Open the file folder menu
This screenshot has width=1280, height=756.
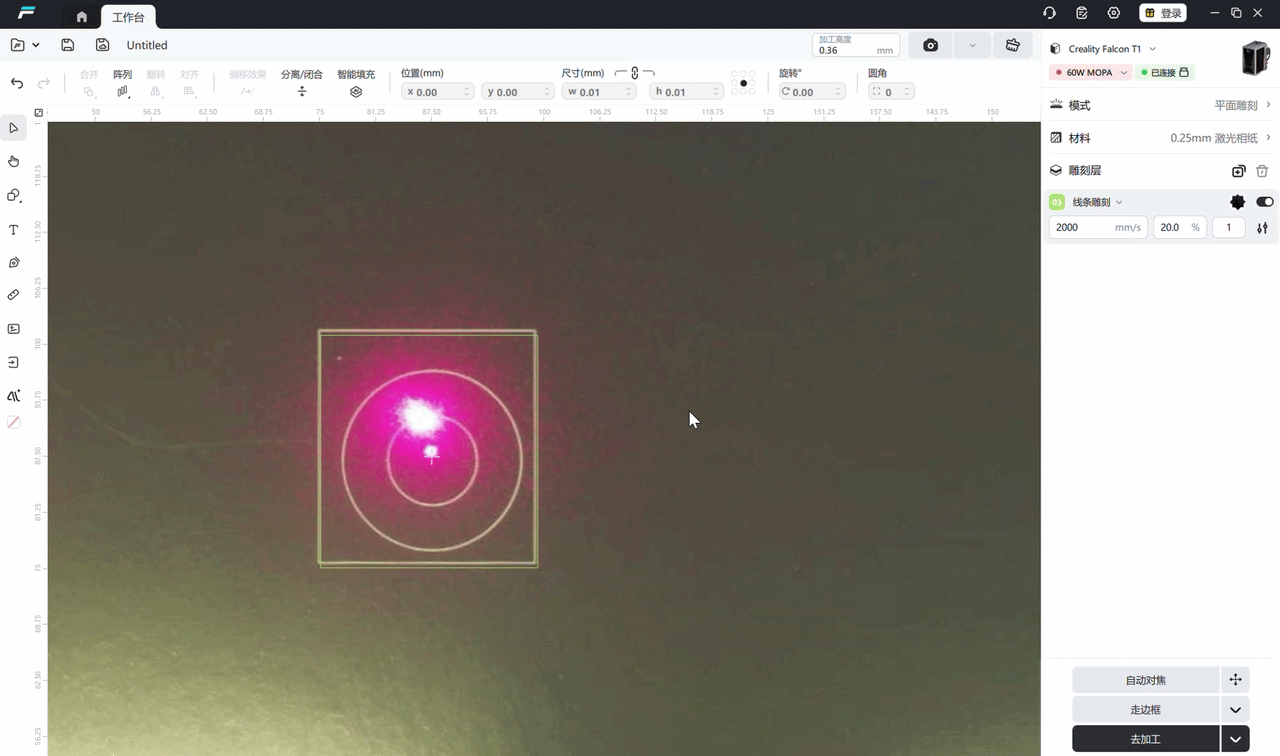(24, 45)
